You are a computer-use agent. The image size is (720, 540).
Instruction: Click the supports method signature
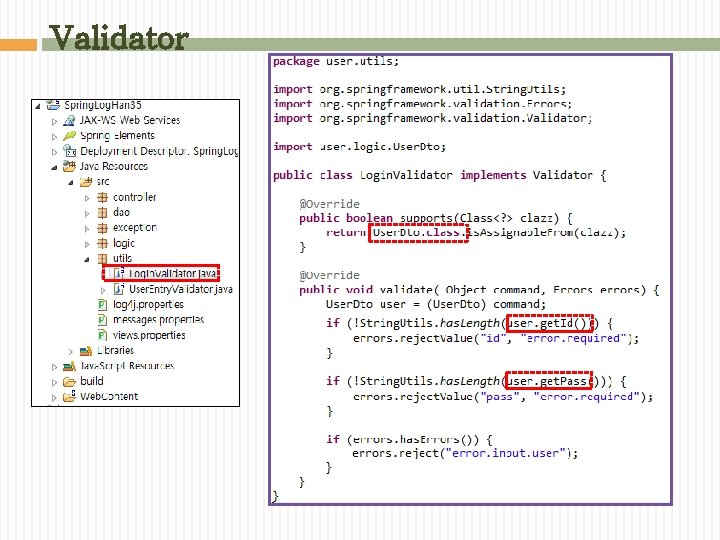(x=435, y=218)
